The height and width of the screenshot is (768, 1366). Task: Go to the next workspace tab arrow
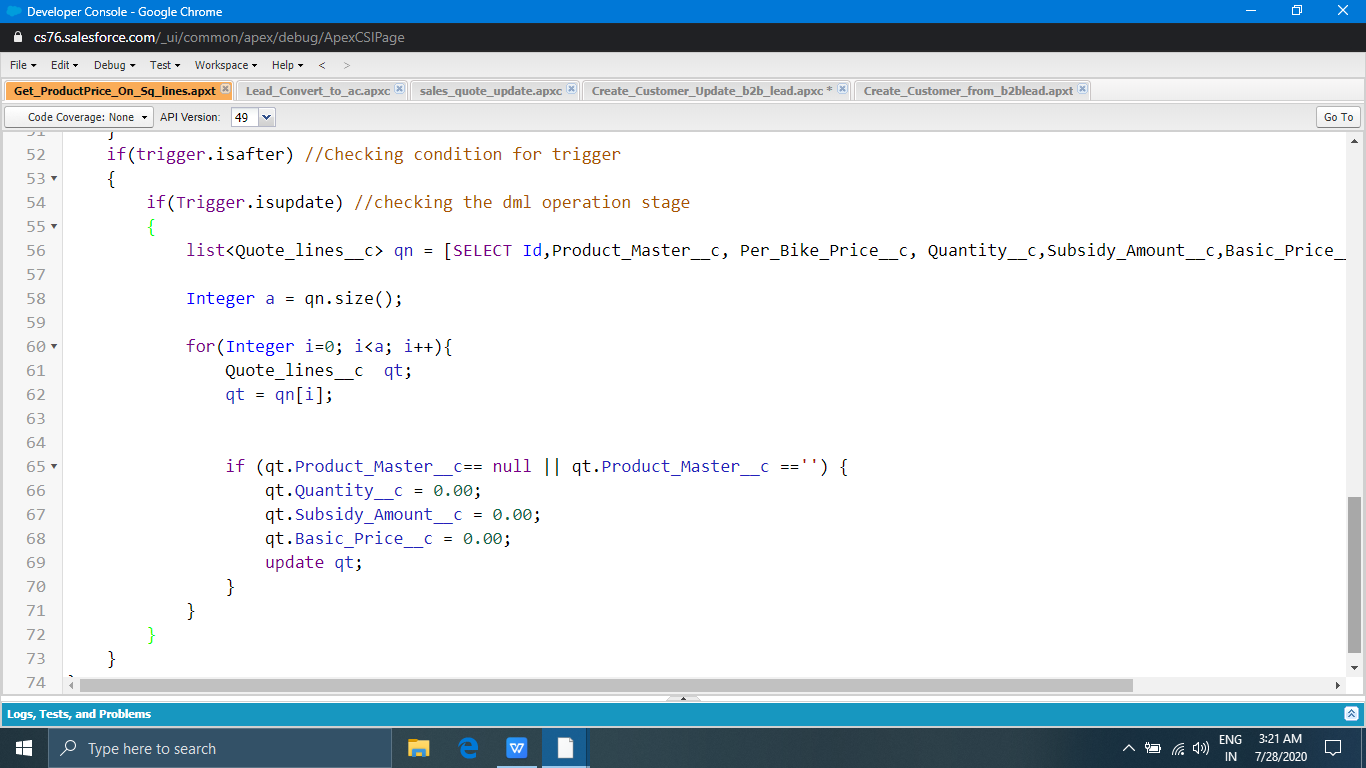click(346, 65)
